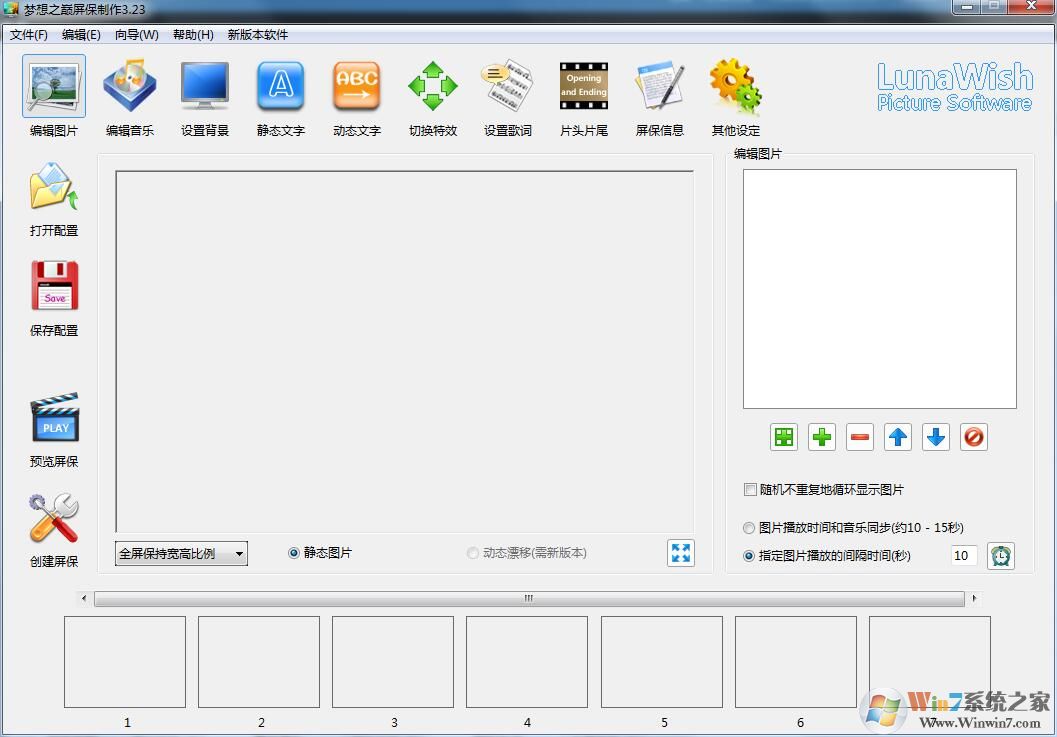Click the blue up arrow to reorder images
Image resolution: width=1057 pixels, height=737 pixels.
point(898,437)
